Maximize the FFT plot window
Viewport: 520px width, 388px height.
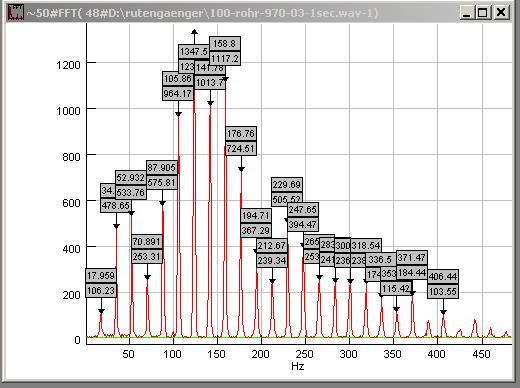482,13
